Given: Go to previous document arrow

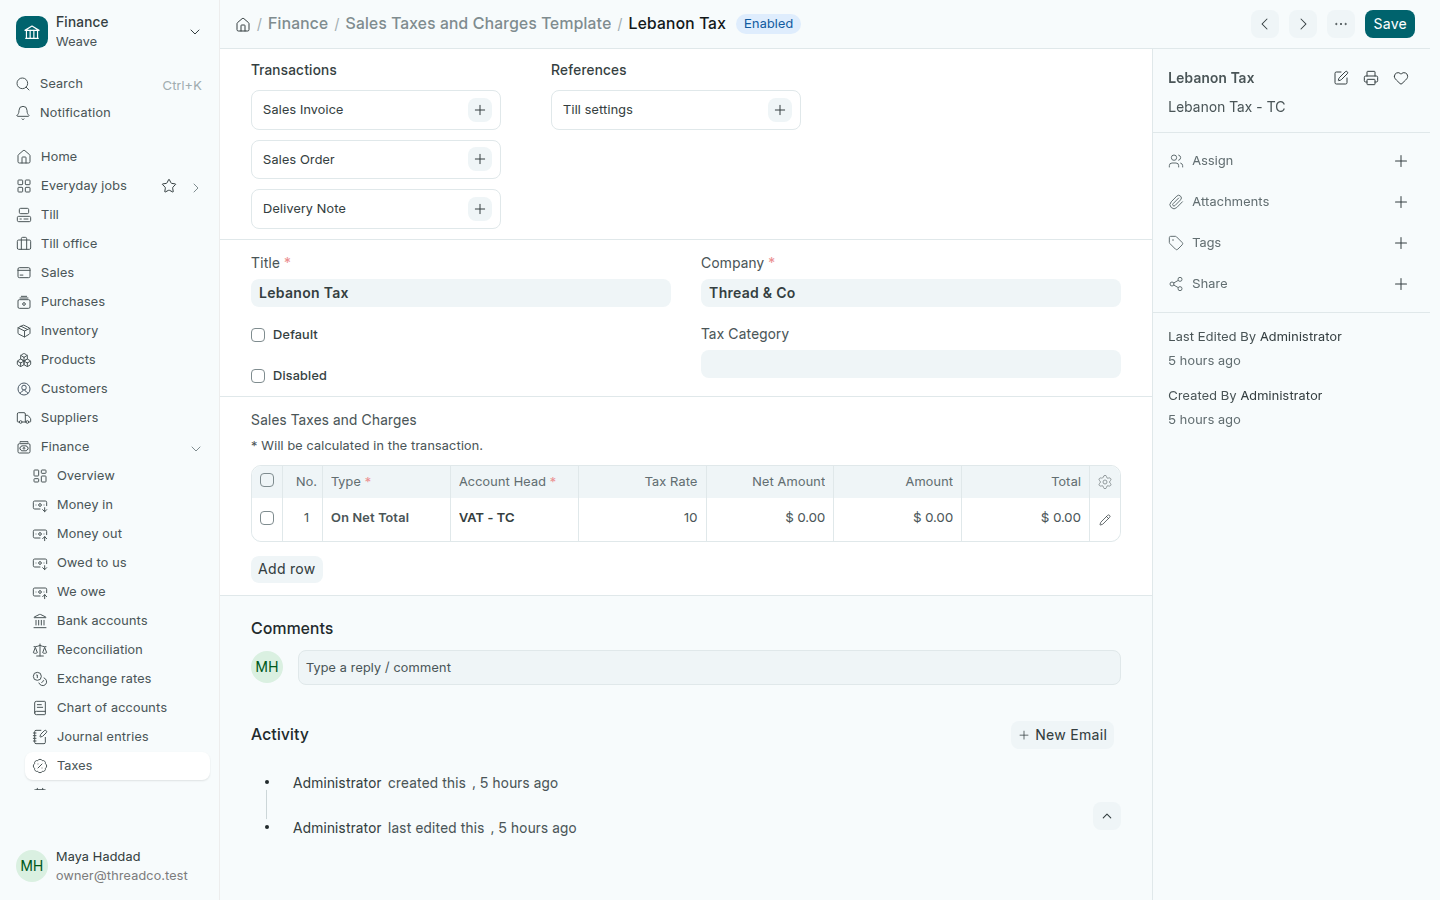Looking at the screenshot, I should click(x=1265, y=24).
